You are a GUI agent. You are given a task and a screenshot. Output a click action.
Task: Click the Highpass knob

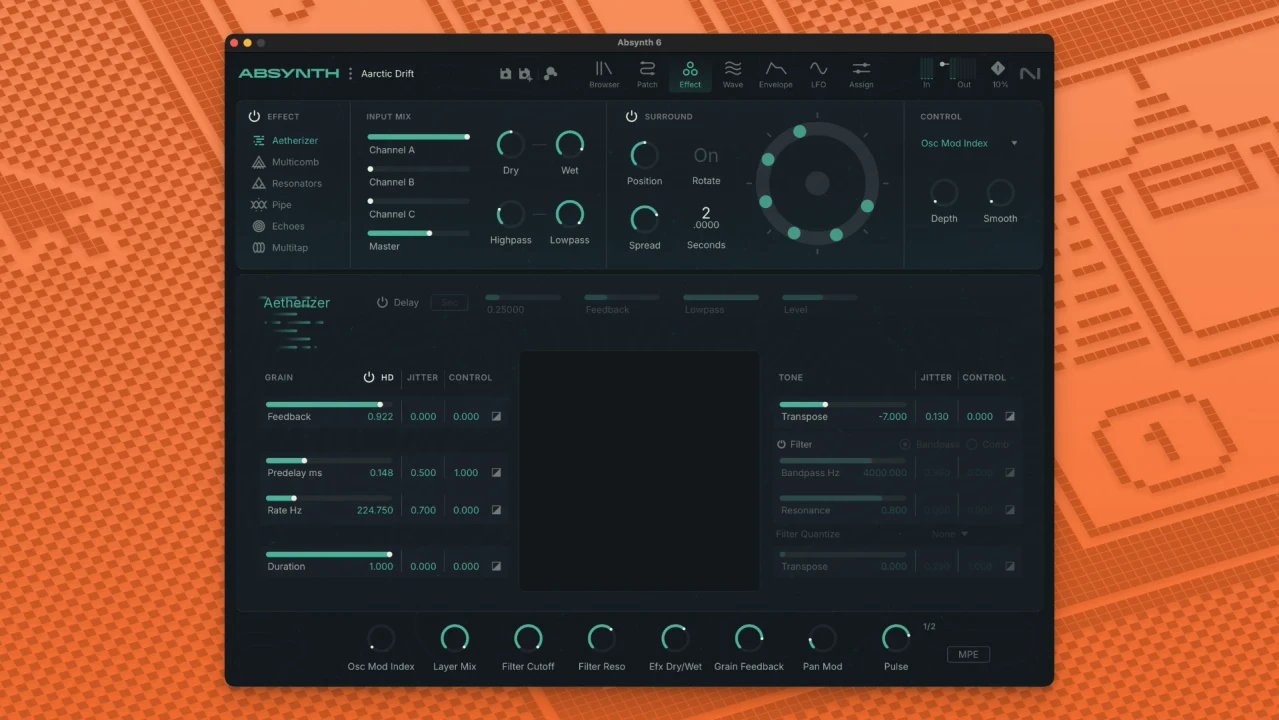pyautogui.click(x=511, y=214)
